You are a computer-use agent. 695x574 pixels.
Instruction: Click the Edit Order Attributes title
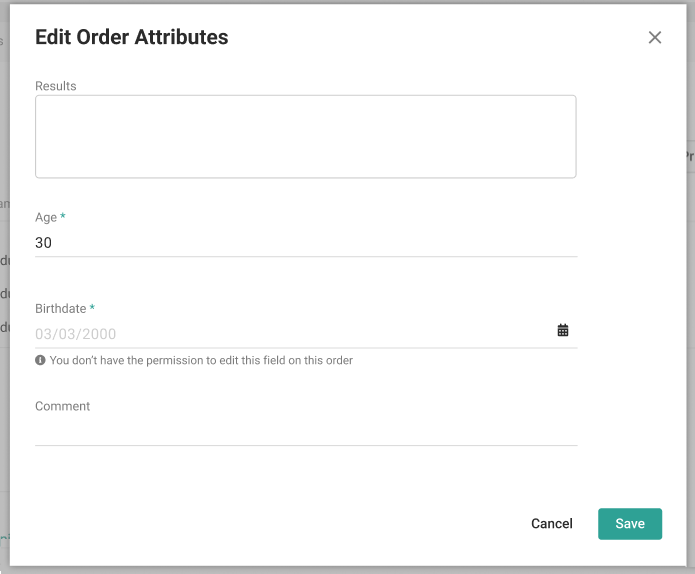click(x=131, y=38)
